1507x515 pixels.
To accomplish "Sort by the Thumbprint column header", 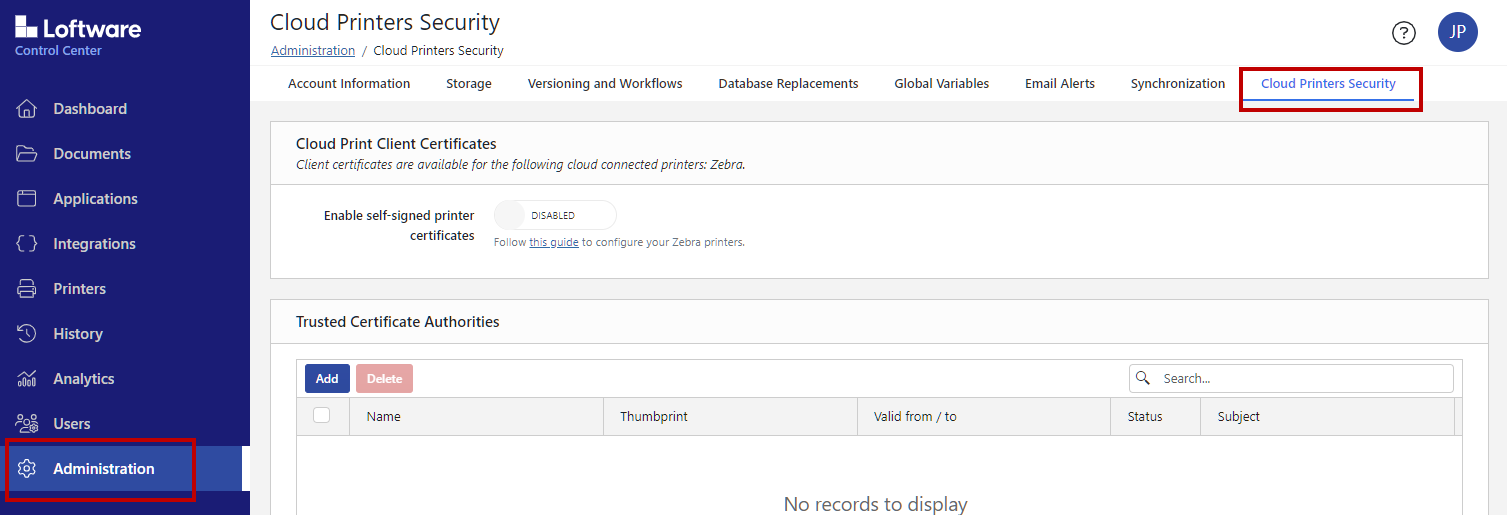I will (x=654, y=417).
